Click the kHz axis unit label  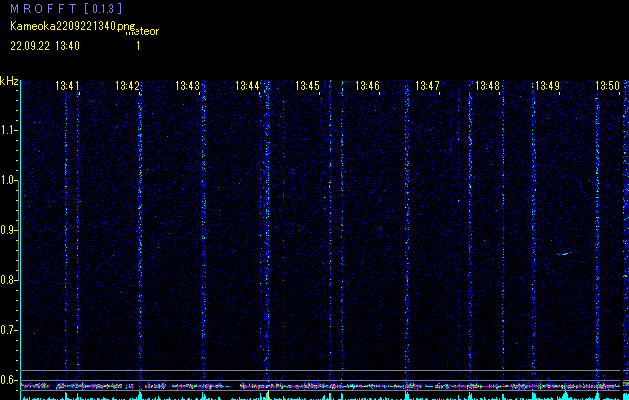pyautogui.click(x=9, y=81)
